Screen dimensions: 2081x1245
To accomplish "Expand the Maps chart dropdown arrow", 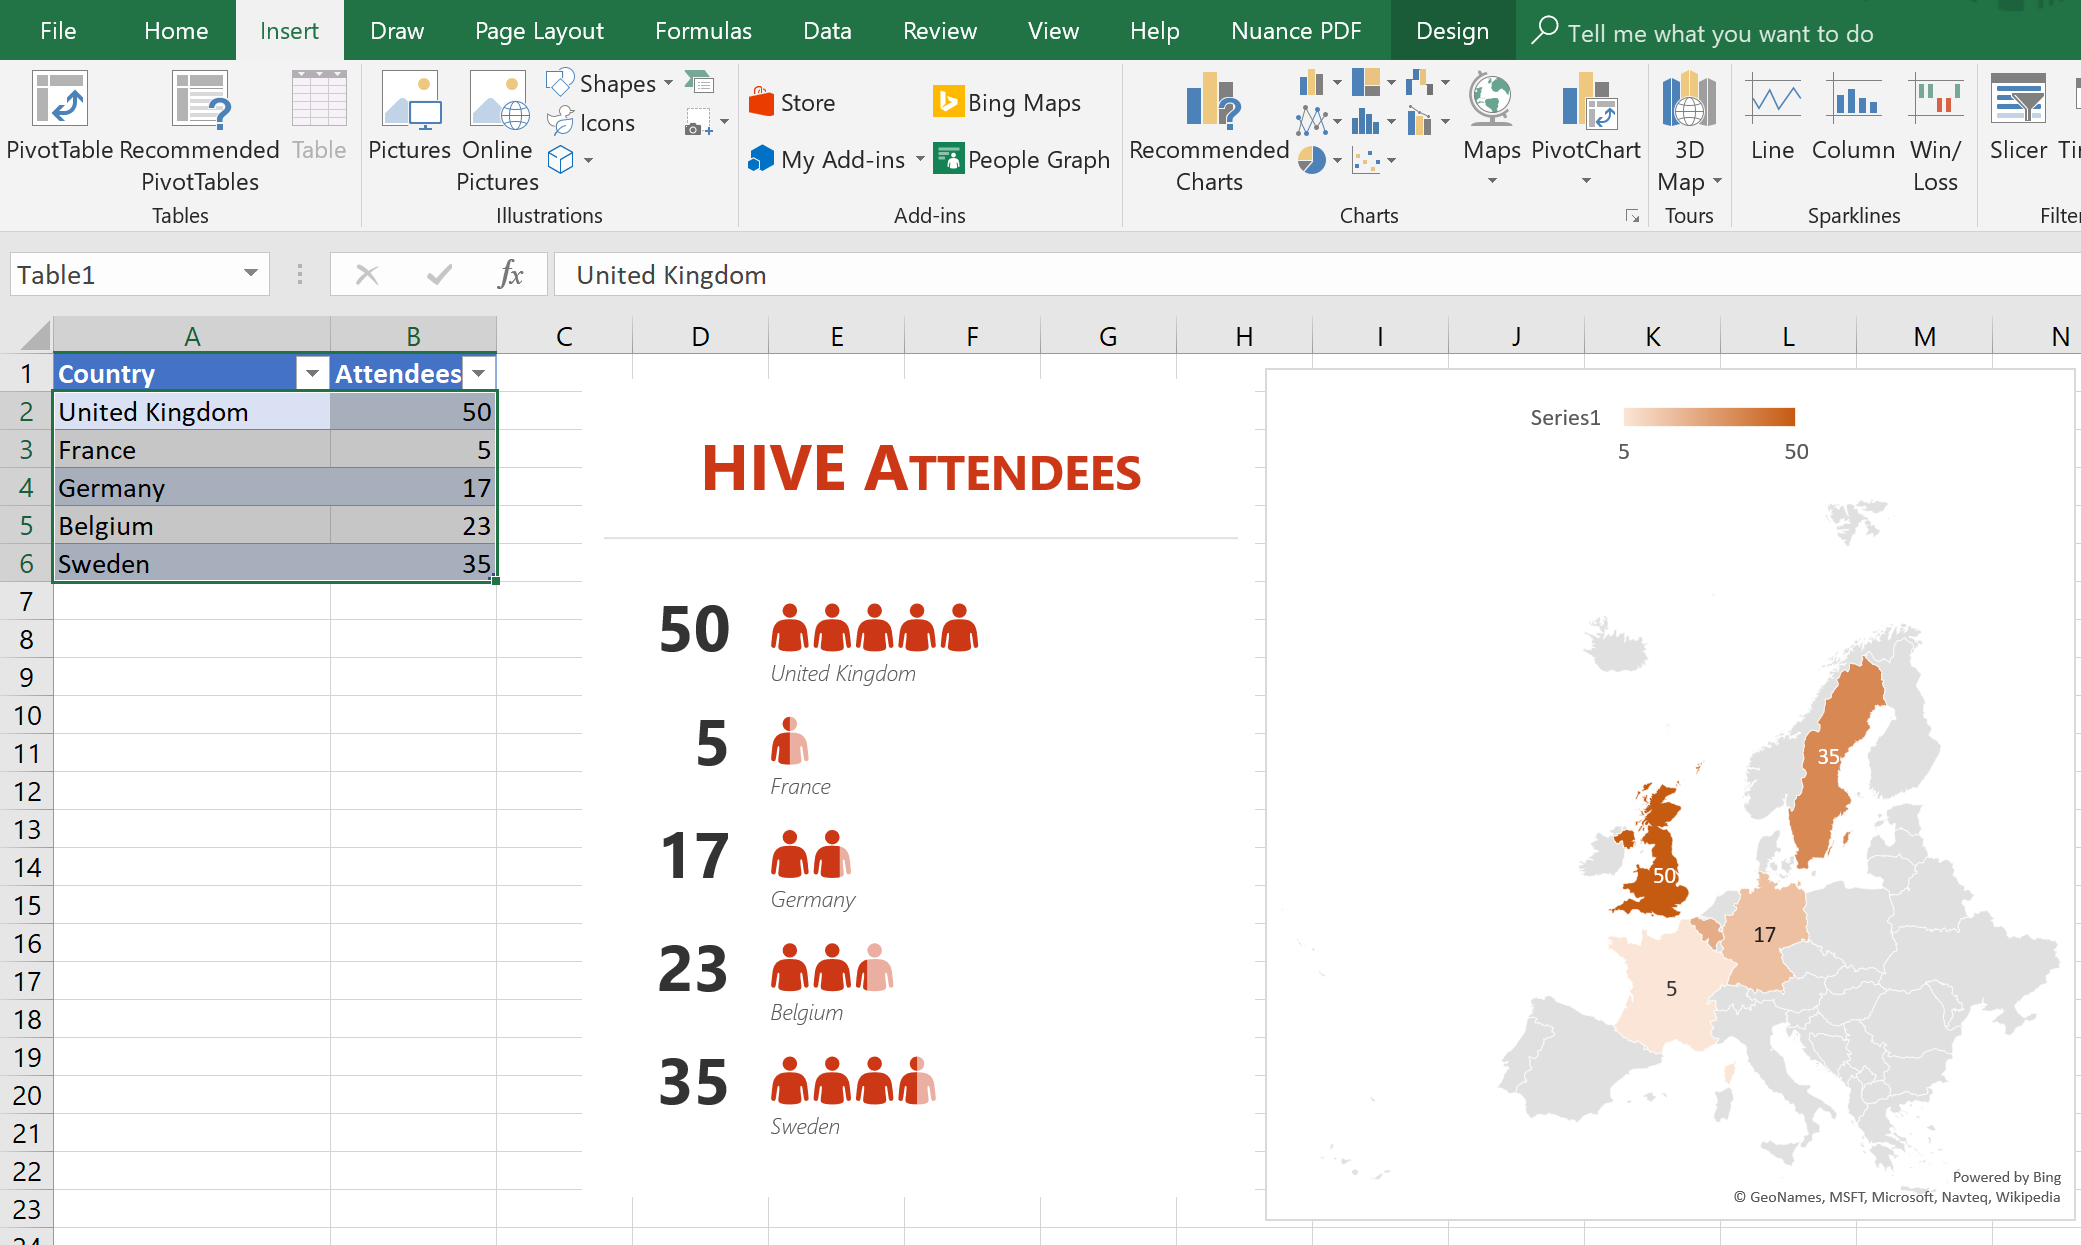I will tap(1492, 181).
